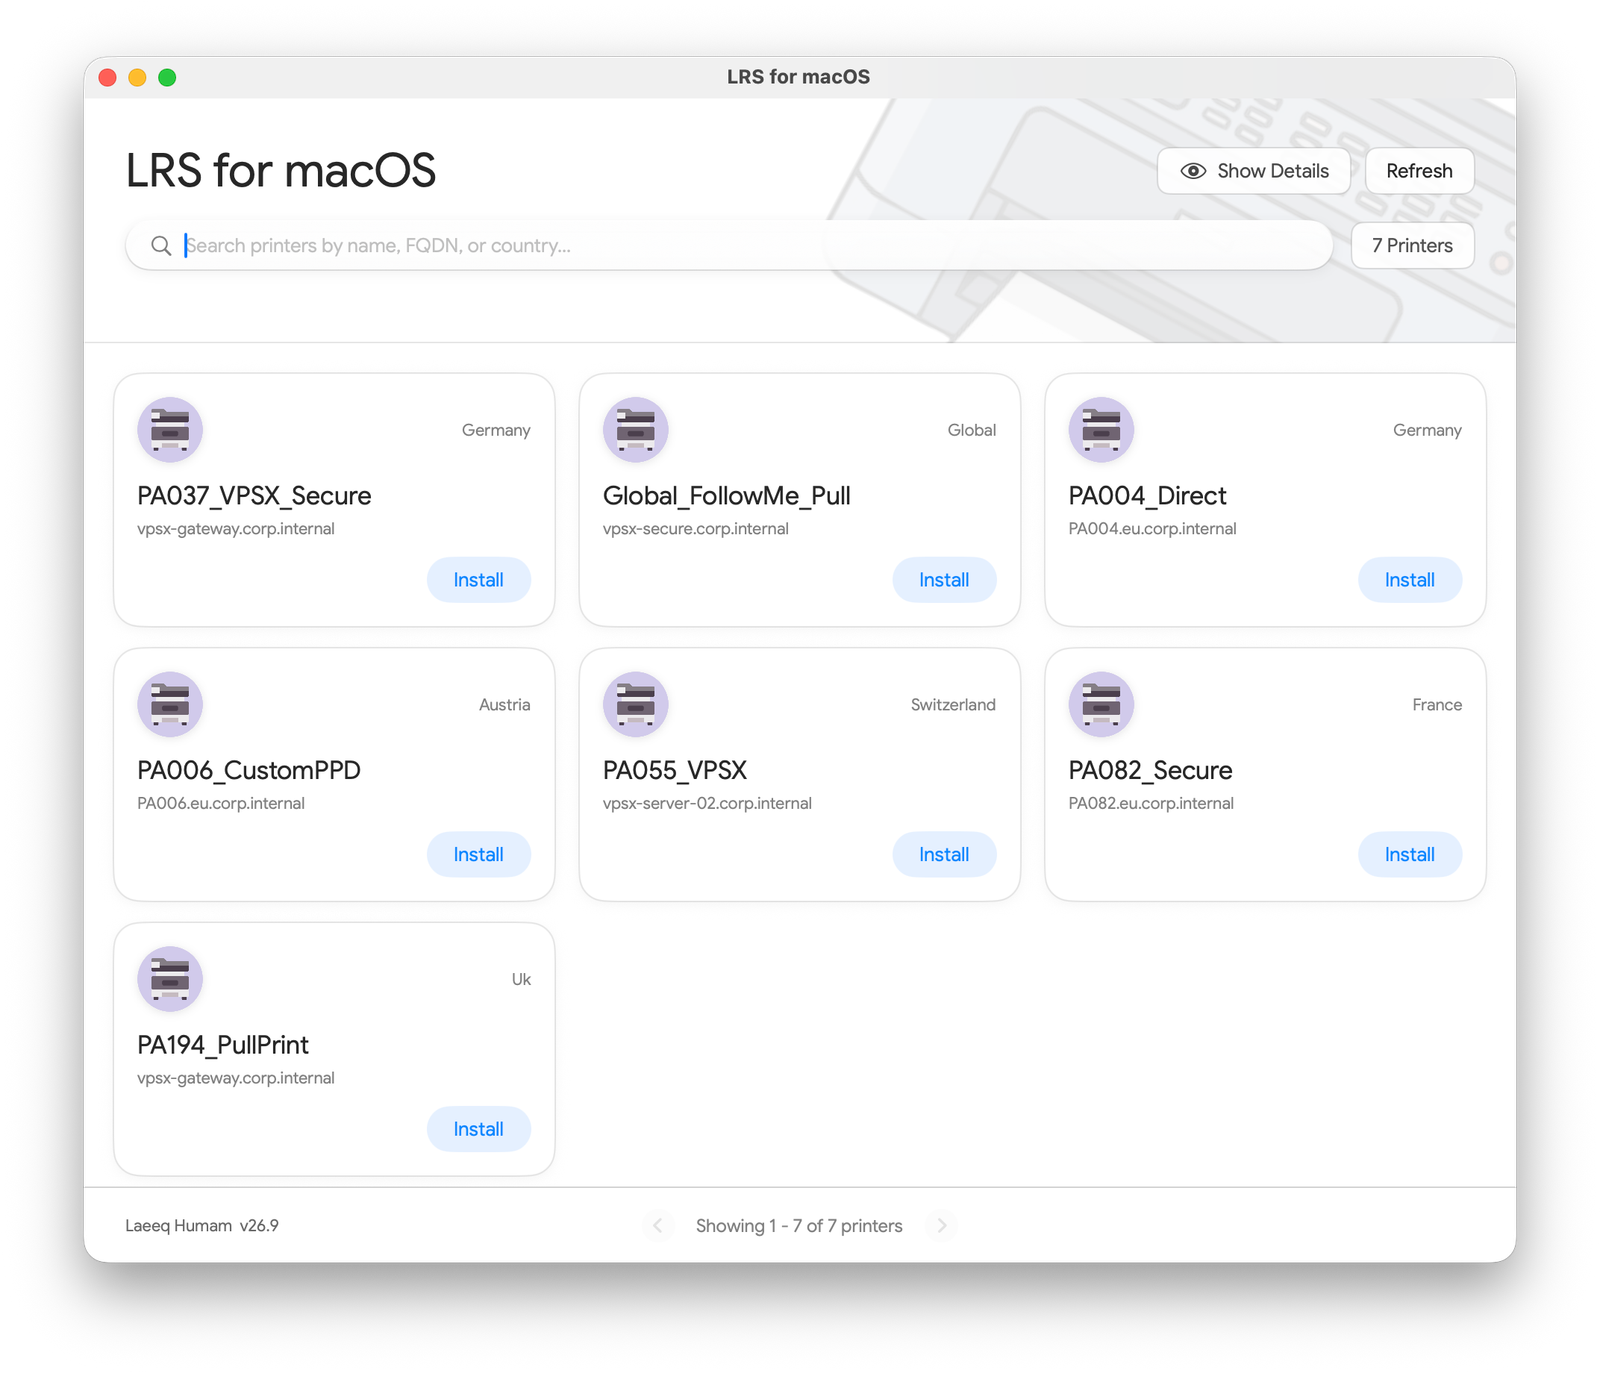
Task: Click PA006.eu.corp.internal address text
Action: [x=221, y=803]
